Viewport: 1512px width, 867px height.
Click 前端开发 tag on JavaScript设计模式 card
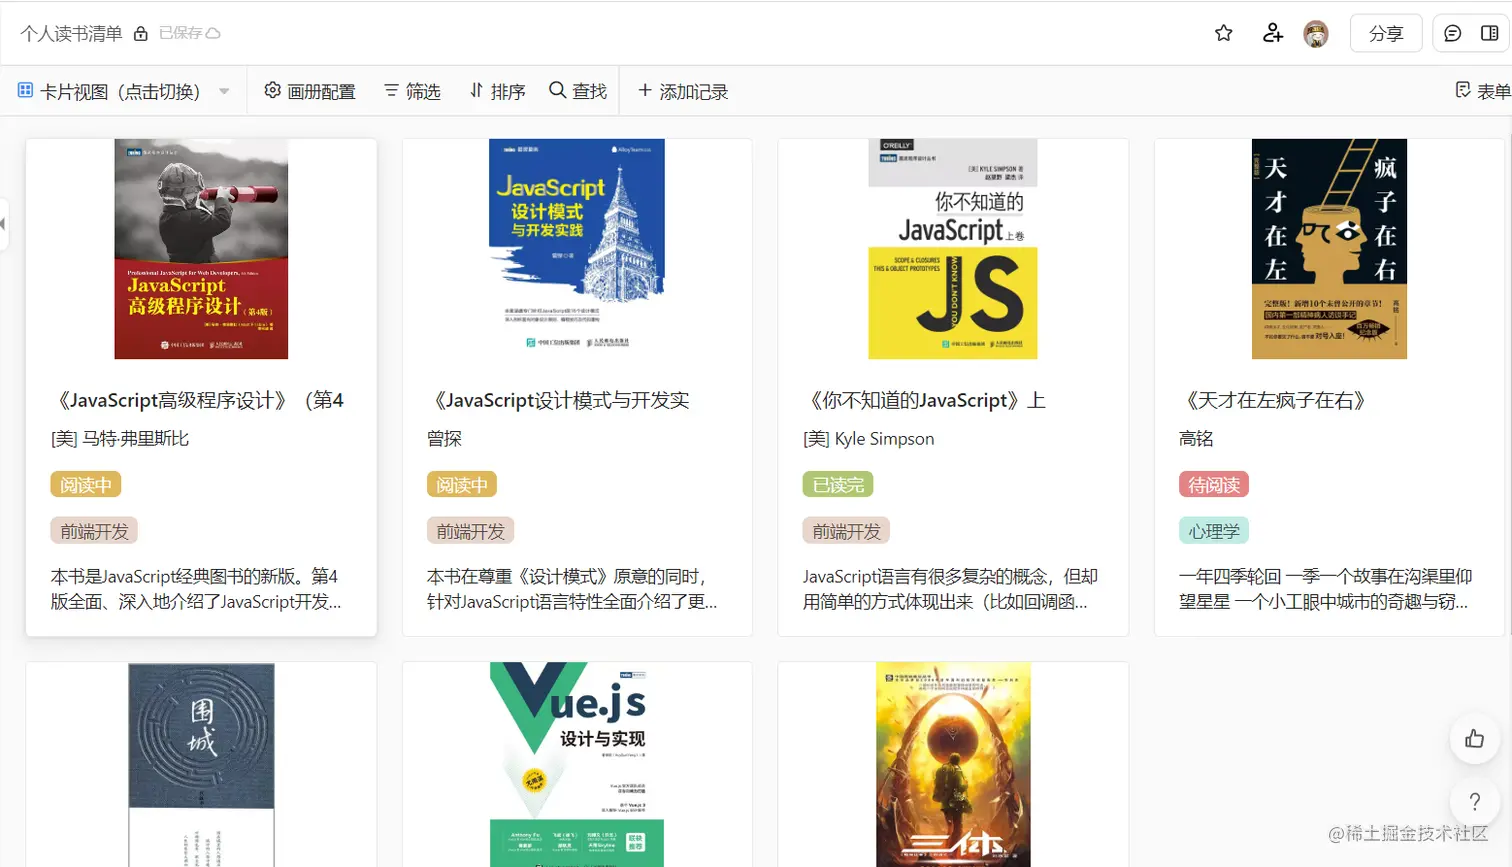(x=471, y=531)
